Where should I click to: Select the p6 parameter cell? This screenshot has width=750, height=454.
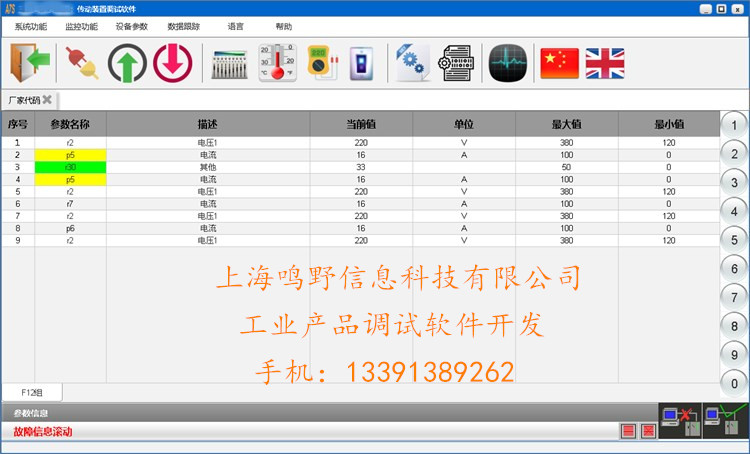click(x=70, y=228)
